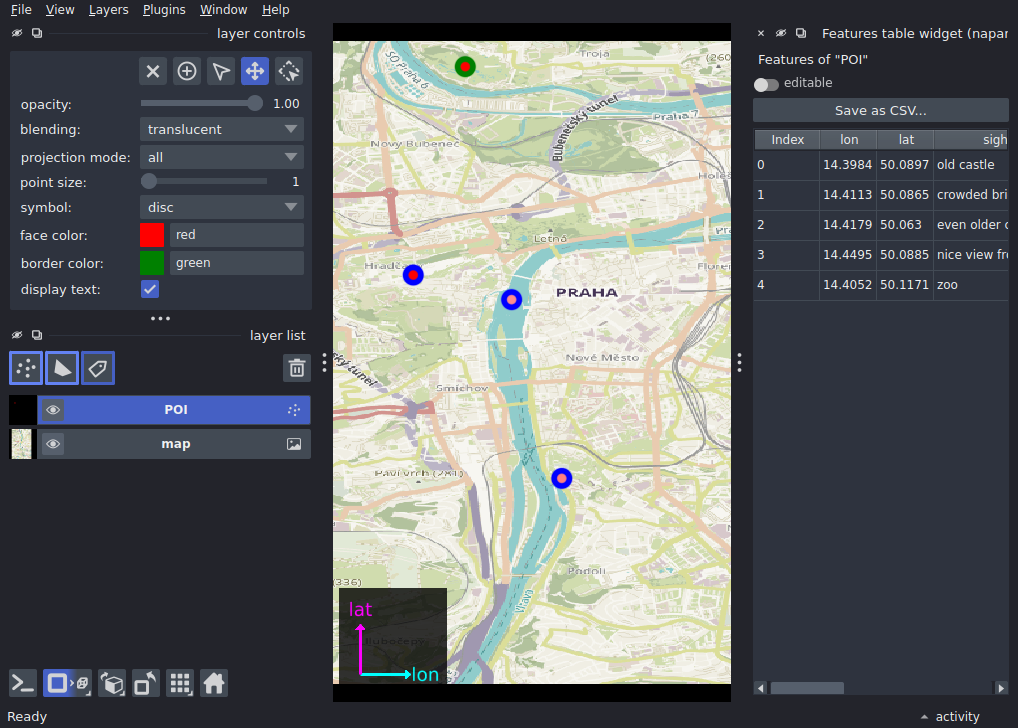Toggle visibility of POI layer
This screenshot has height=728, width=1018.
pos(53,410)
